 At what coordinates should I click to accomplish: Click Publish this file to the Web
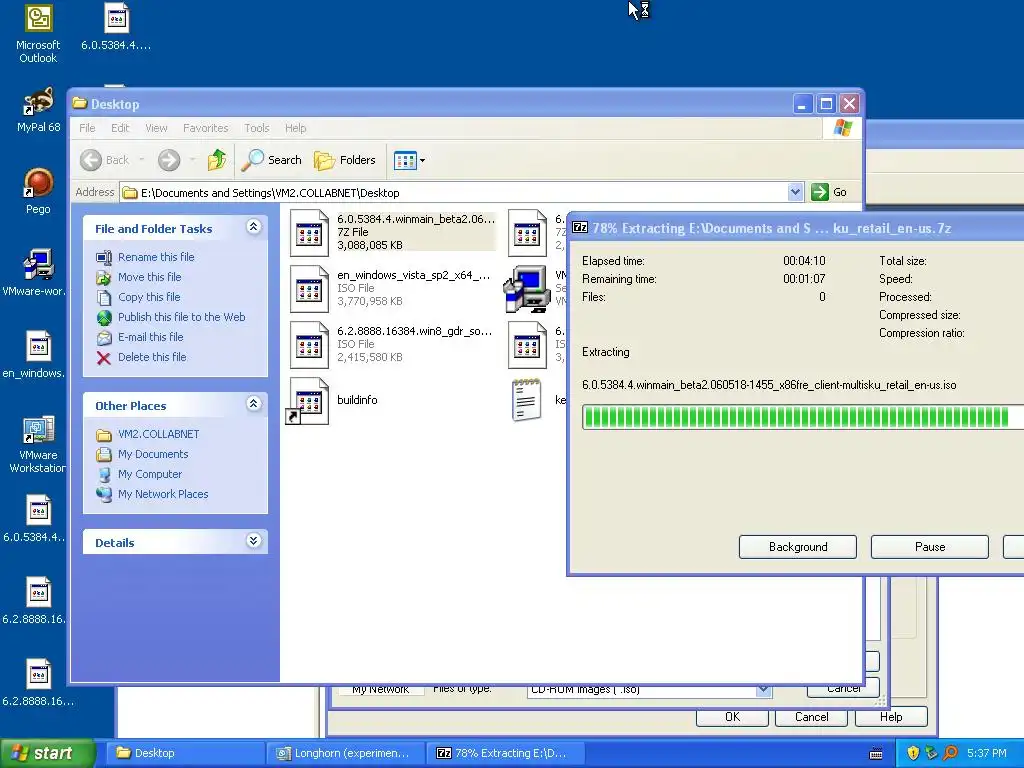click(x=182, y=317)
